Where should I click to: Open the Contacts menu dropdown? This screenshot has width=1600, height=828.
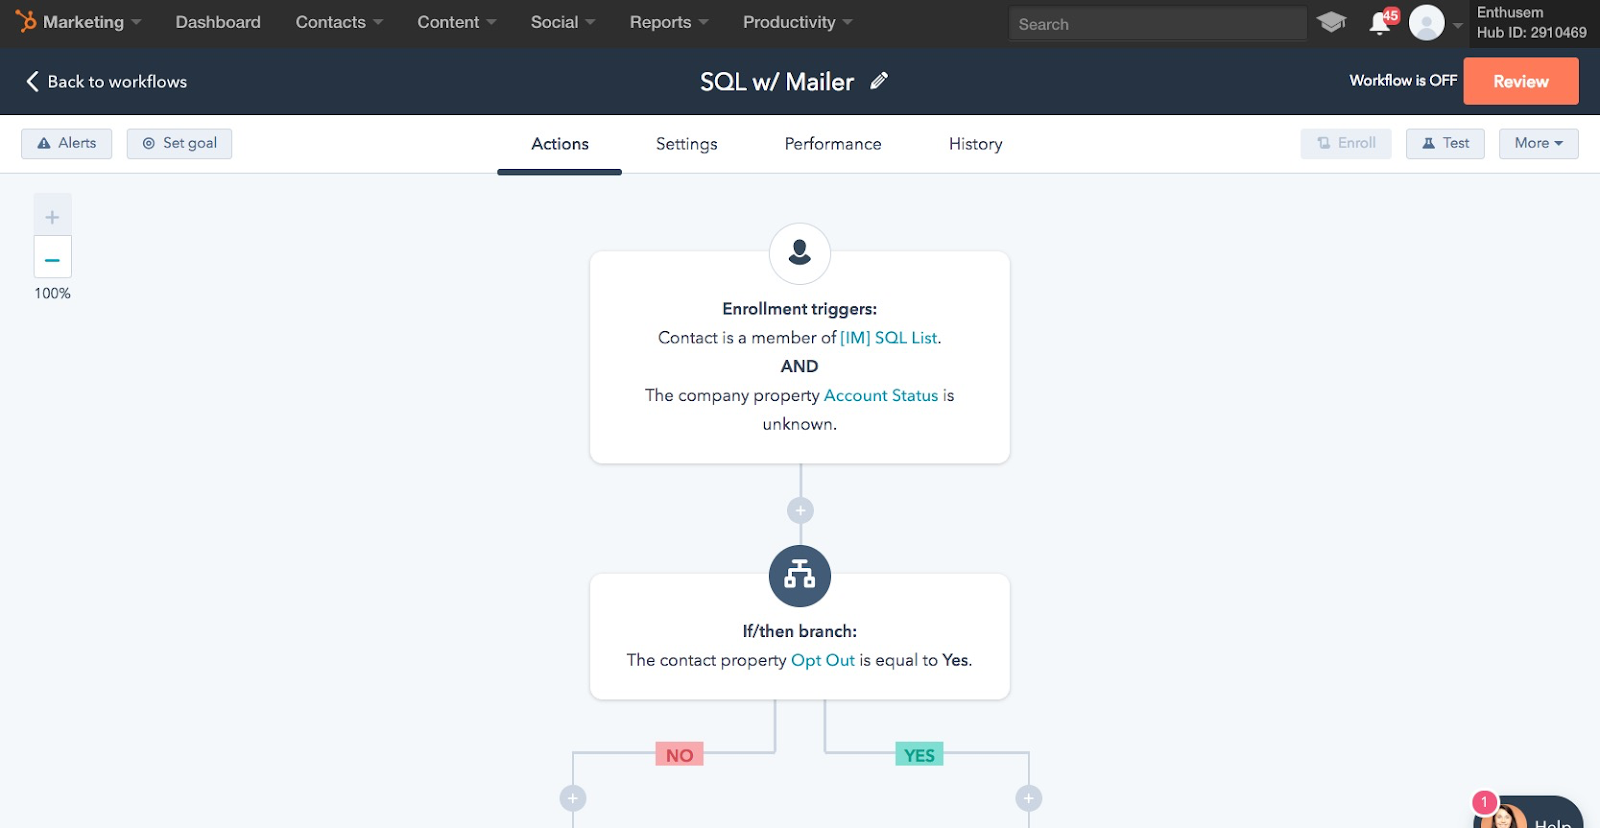339,22
